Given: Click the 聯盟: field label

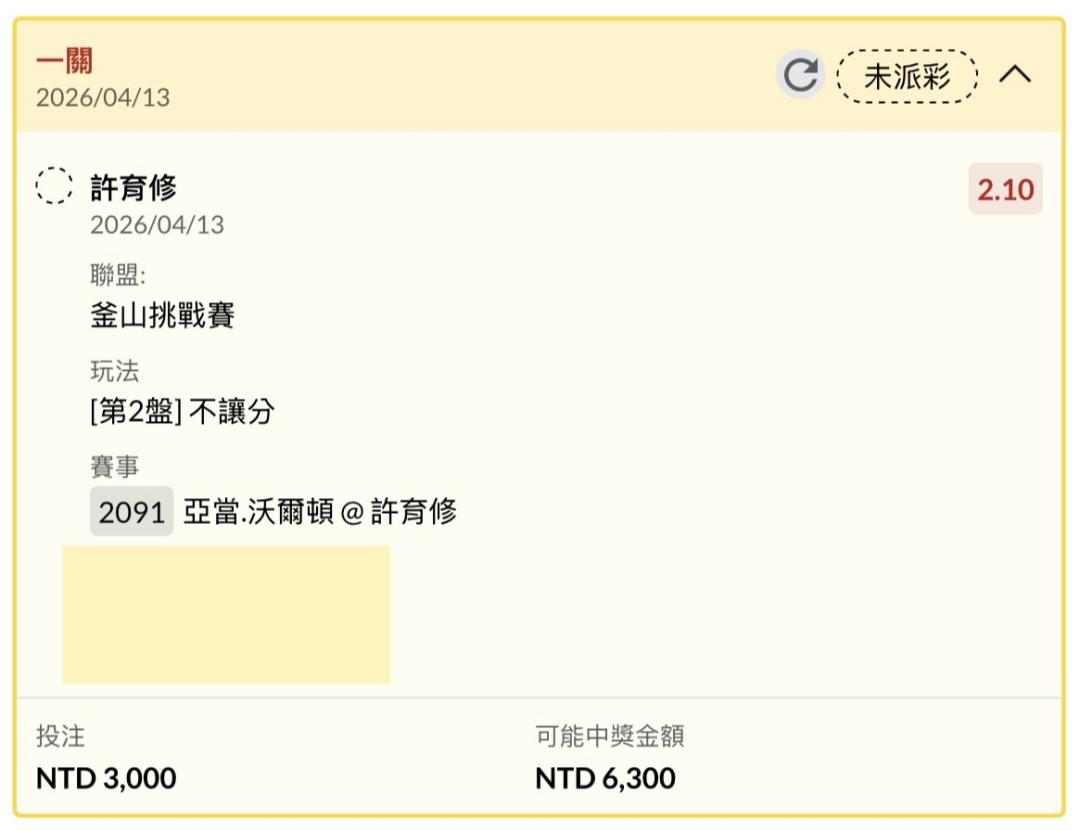Looking at the screenshot, I should pos(118,277).
